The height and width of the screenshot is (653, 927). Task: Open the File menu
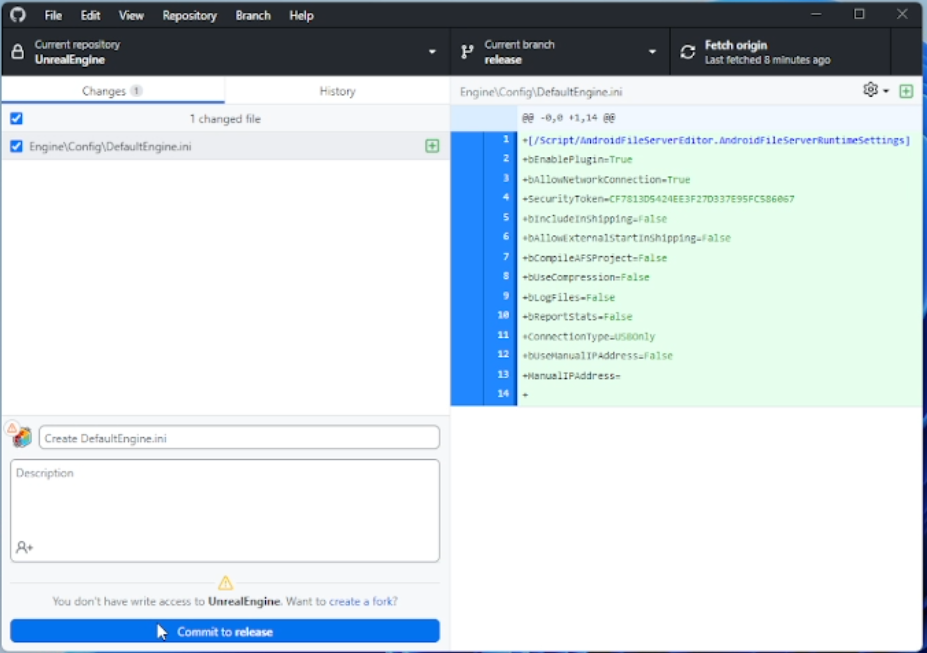53,15
